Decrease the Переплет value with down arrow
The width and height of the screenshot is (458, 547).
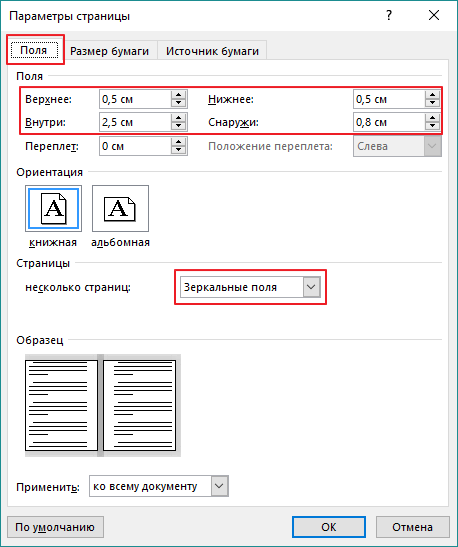[x=179, y=150]
